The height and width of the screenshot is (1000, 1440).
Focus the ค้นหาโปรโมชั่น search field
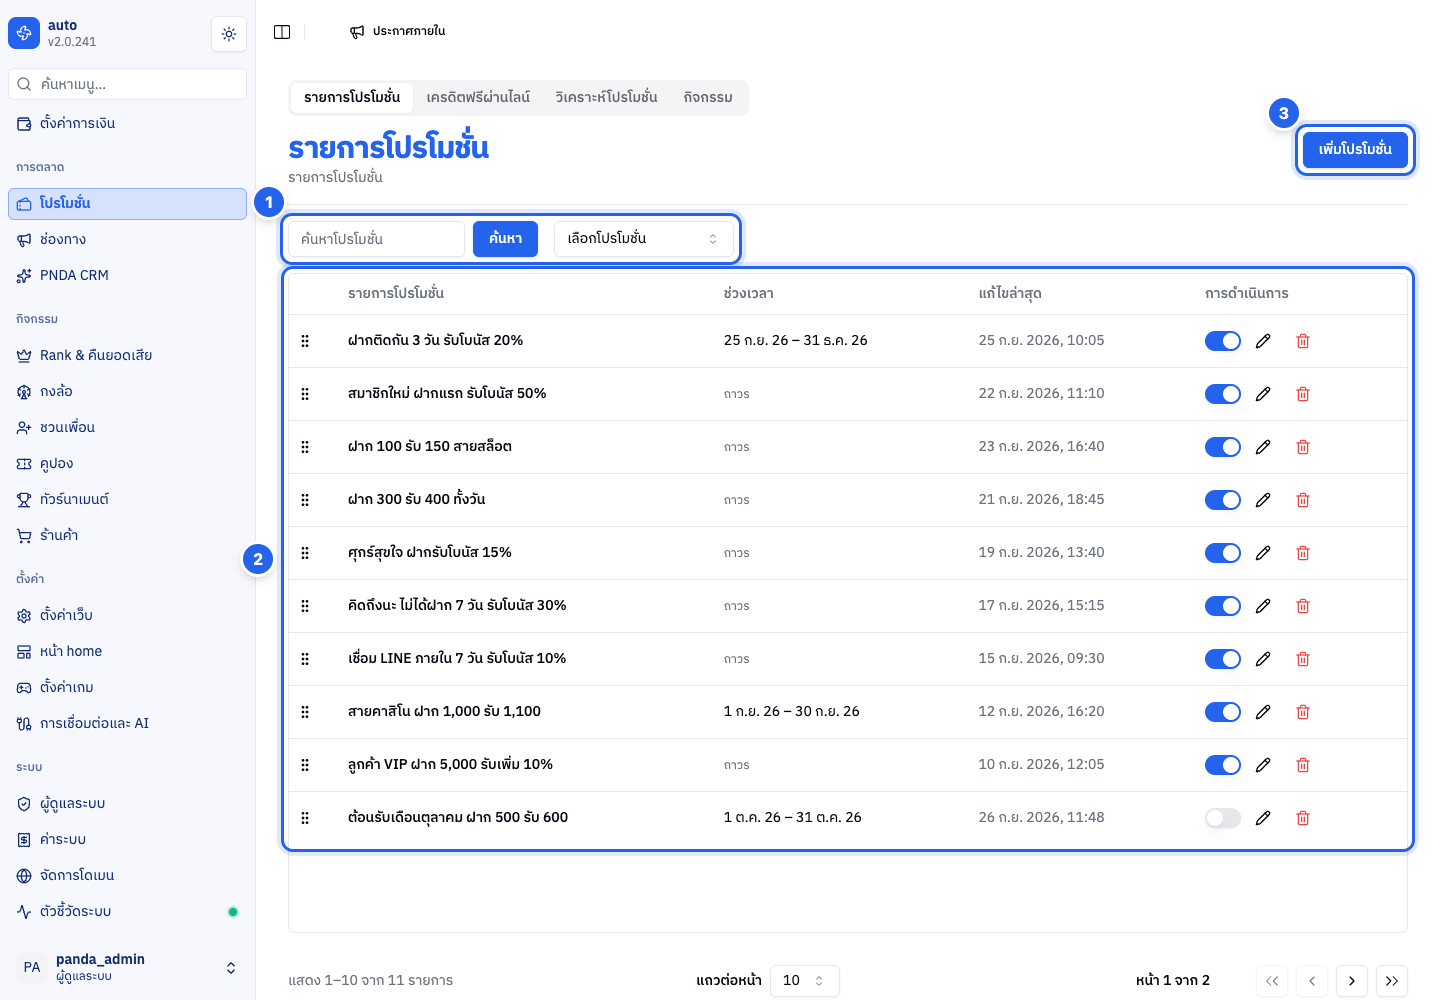(x=377, y=239)
